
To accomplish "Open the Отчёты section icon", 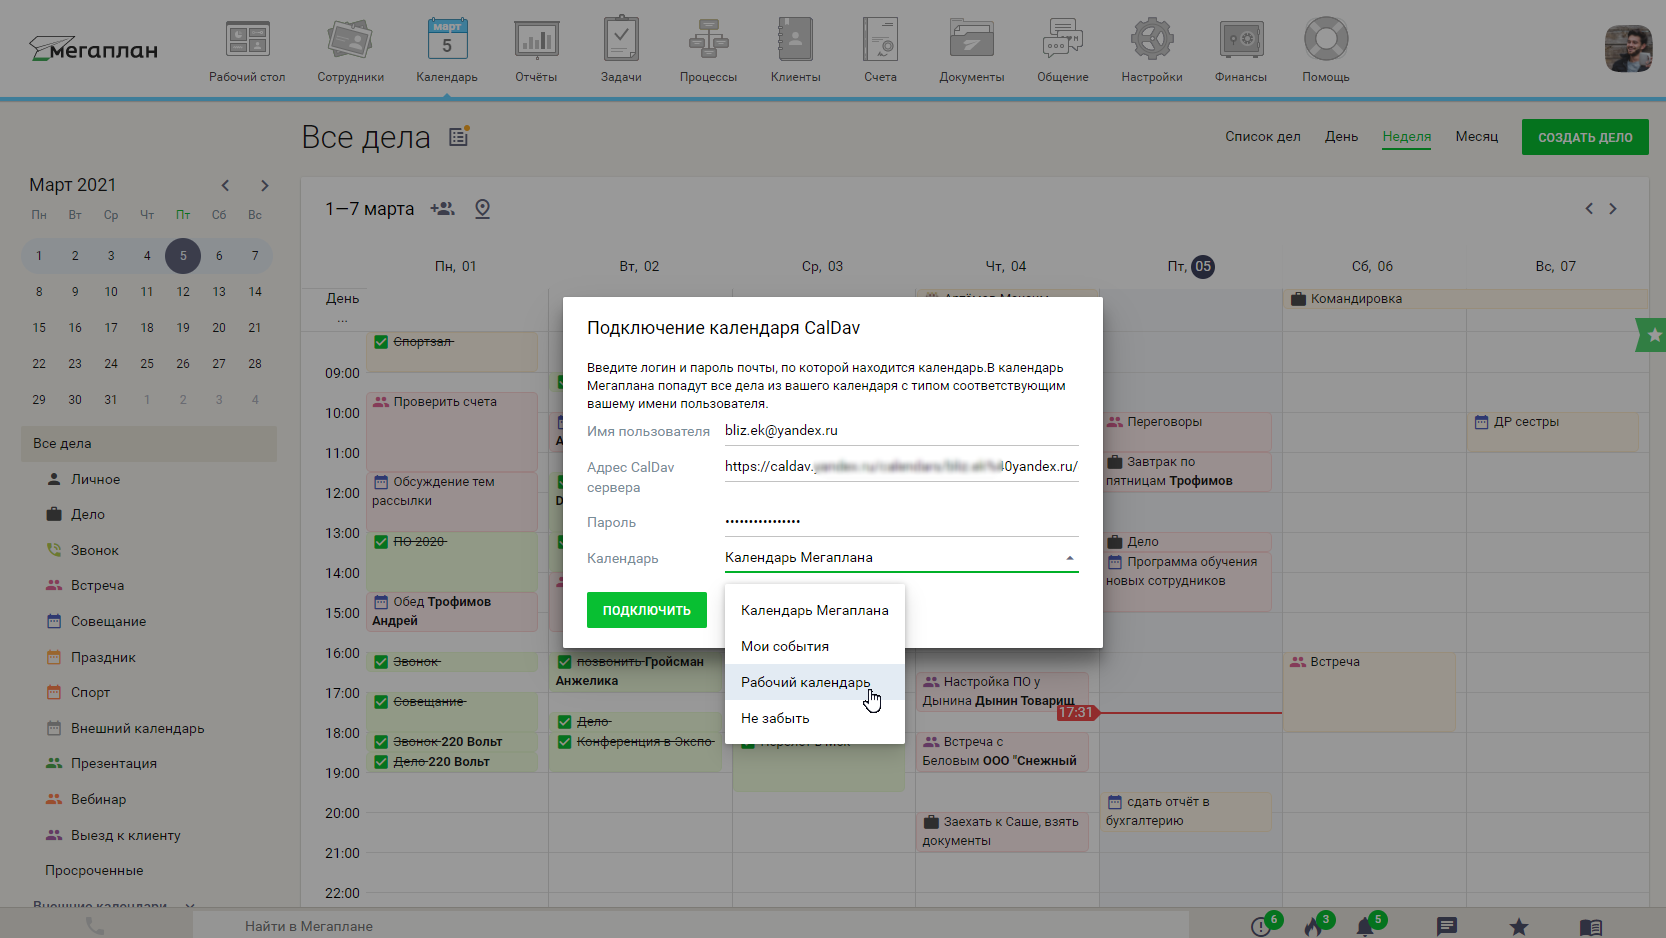I will pyautogui.click(x=537, y=40).
